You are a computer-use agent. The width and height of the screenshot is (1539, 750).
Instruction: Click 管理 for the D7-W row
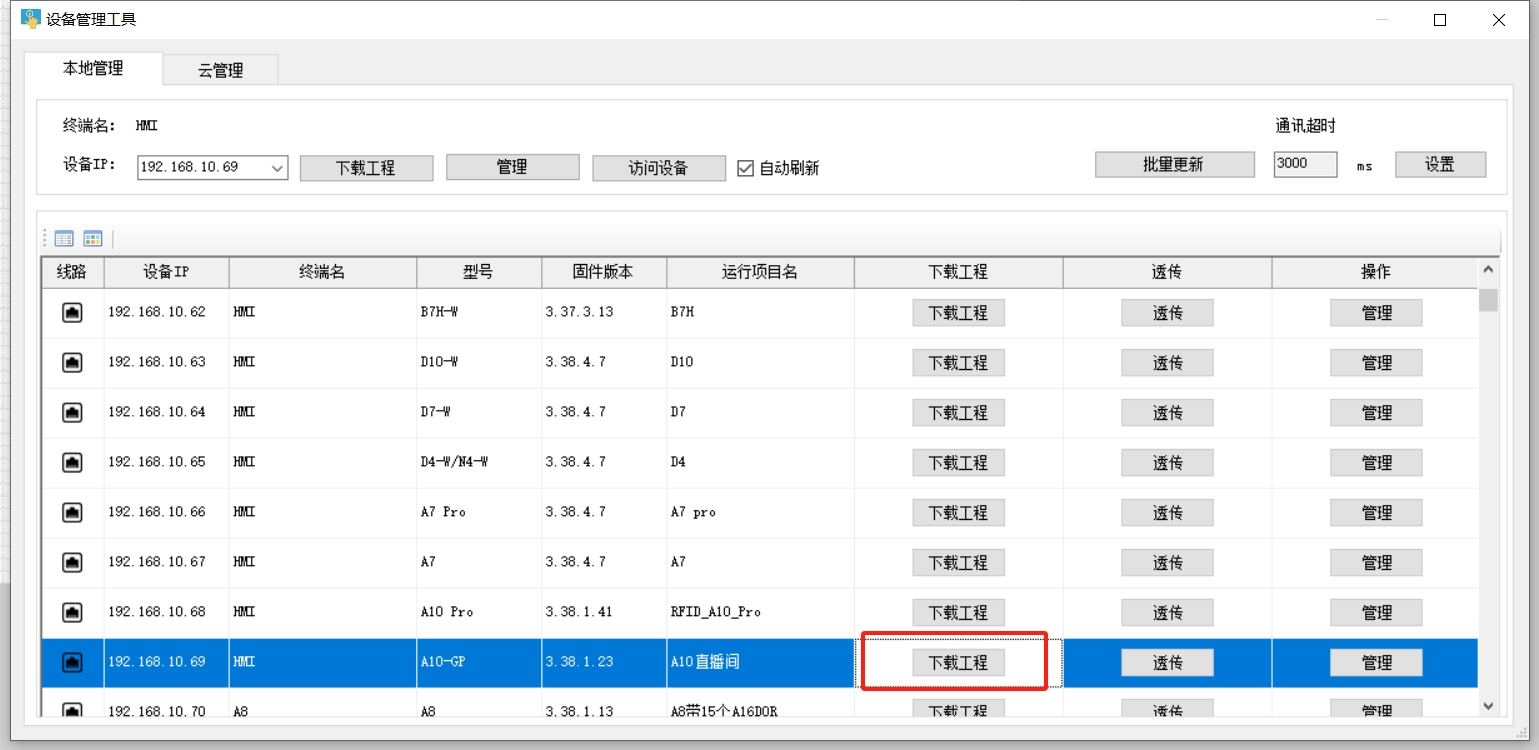(1376, 413)
